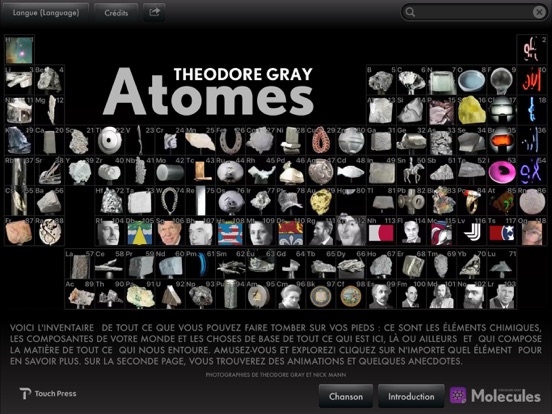Select the Tennessine flag tile 117
552x414 pixels.
tap(502, 231)
